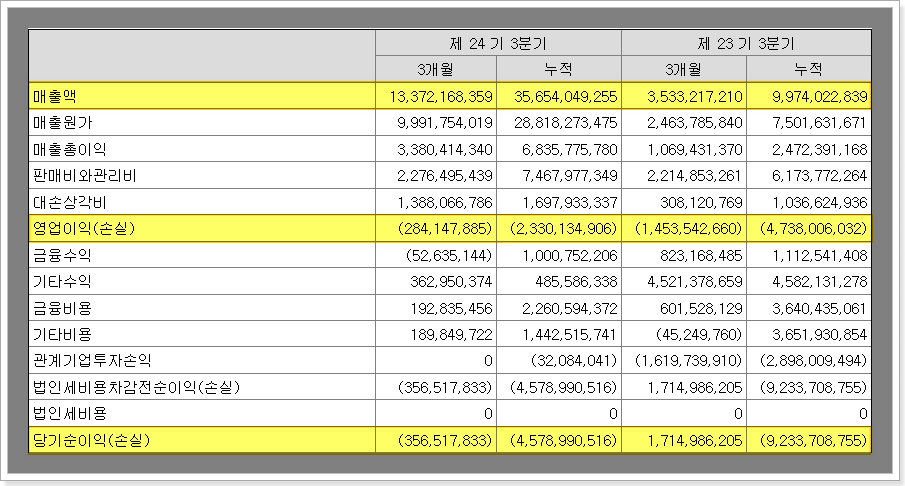Click the value (4,738,006,032)
Image resolution: width=905 pixels, height=486 pixels.
click(813, 229)
